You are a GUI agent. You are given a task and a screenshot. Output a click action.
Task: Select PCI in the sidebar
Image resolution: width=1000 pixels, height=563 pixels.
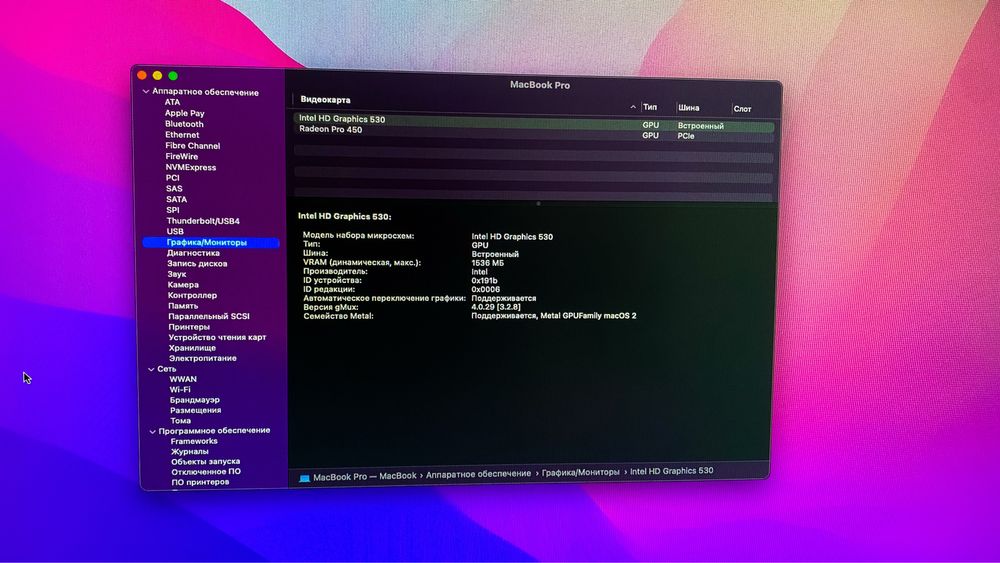[x=172, y=178]
